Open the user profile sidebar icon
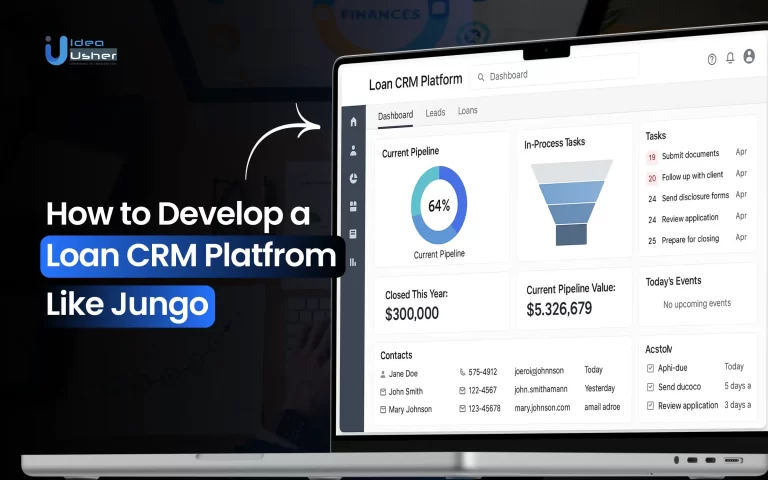This screenshot has width=768, height=480. (353, 151)
